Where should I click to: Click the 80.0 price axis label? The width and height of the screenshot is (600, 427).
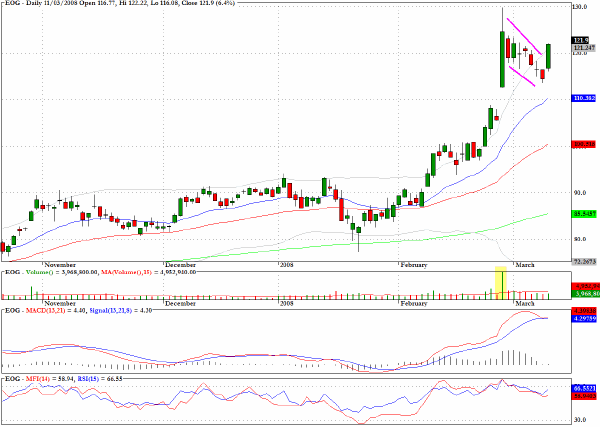580,239
